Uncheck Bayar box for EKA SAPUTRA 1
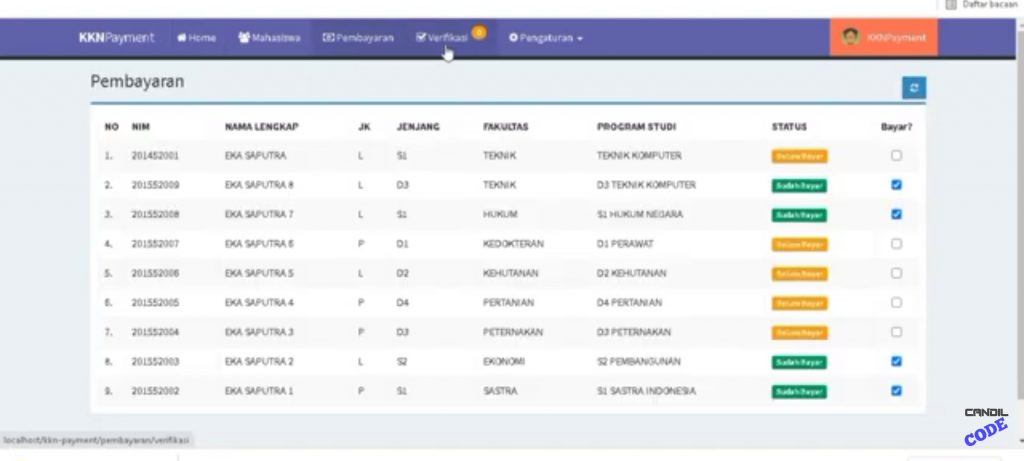Image resolution: width=1024 pixels, height=461 pixels. coord(896,390)
